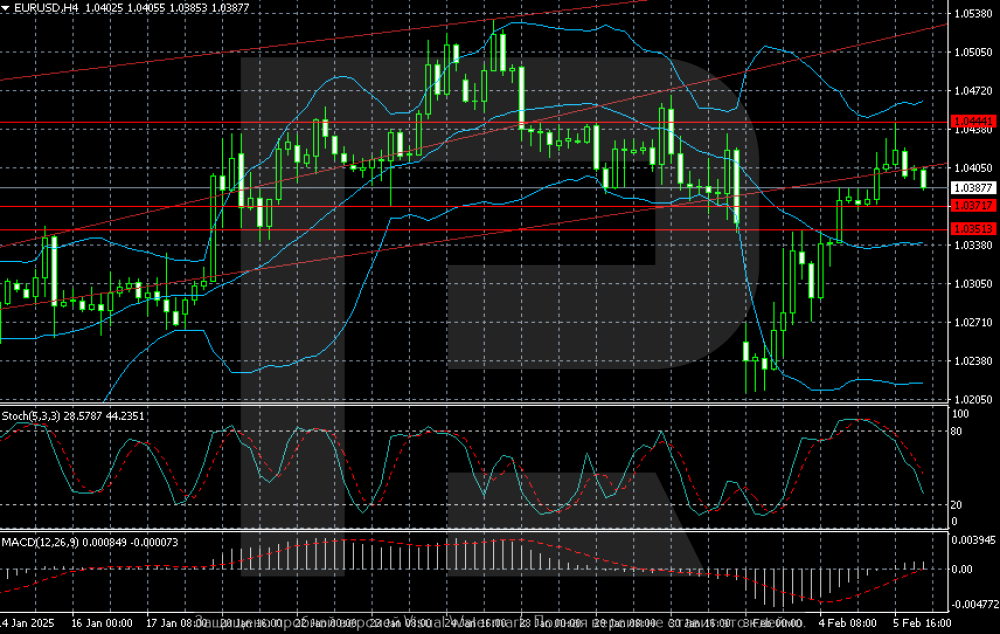1000x634 pixels.
Task: Click the 16 Jan 00:00 time label
Action: (102, 622)
